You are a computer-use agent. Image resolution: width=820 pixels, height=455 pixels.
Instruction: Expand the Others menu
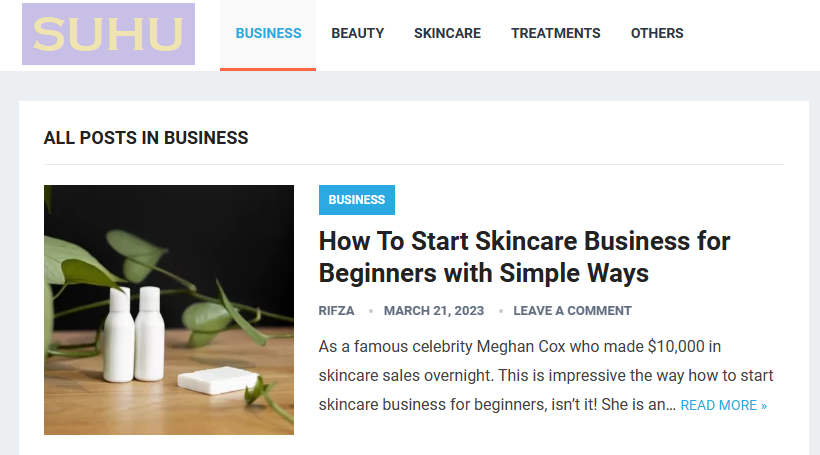(657, 33)
